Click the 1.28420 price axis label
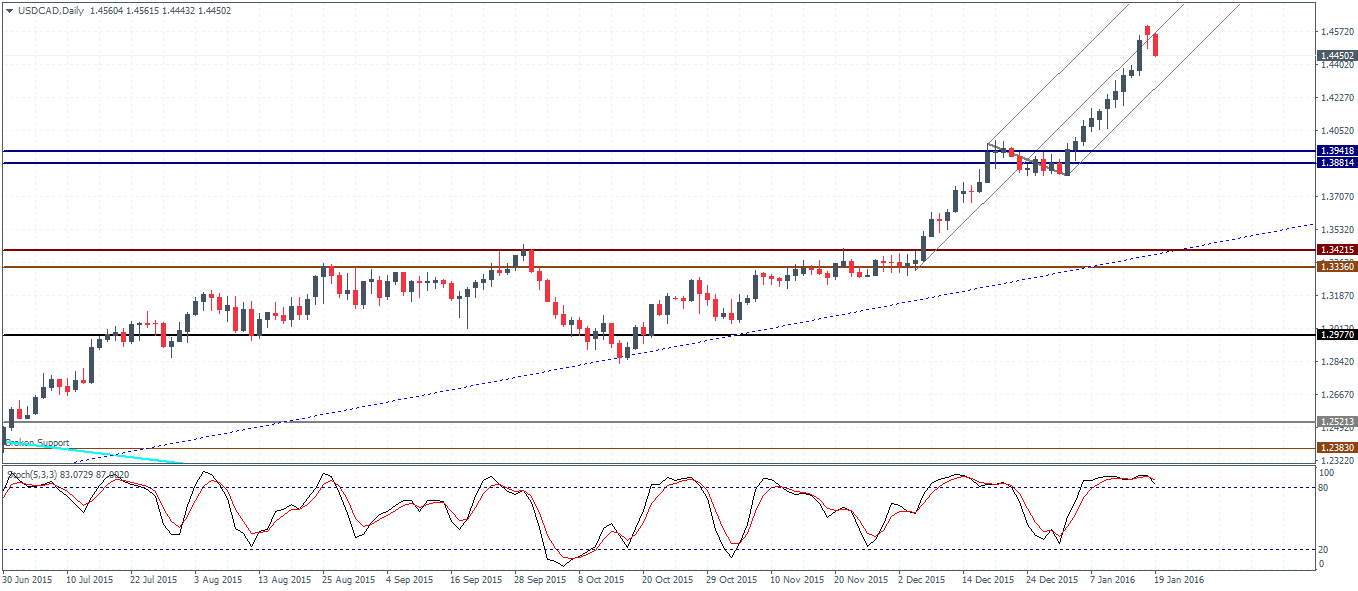Viewport: 1358px width, 591px height. 1337,361
